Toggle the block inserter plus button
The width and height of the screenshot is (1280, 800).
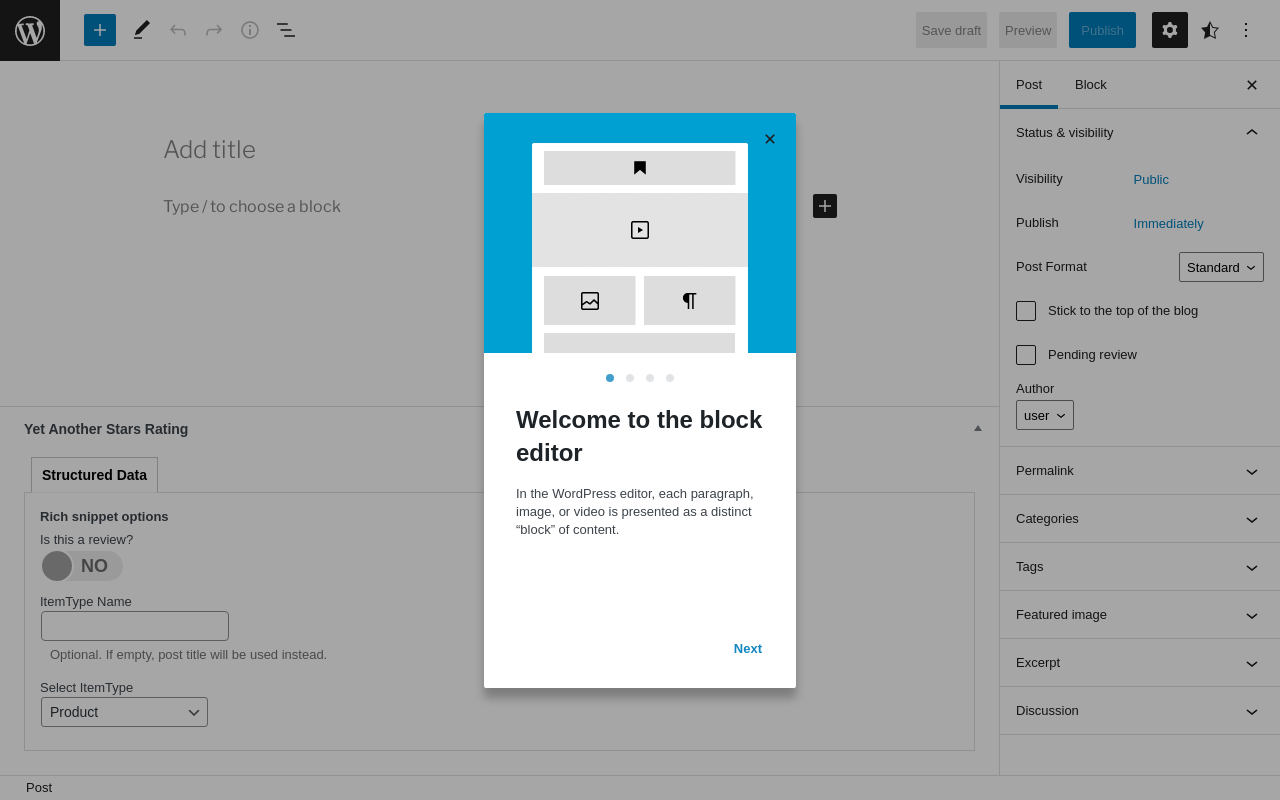(100, 30)
